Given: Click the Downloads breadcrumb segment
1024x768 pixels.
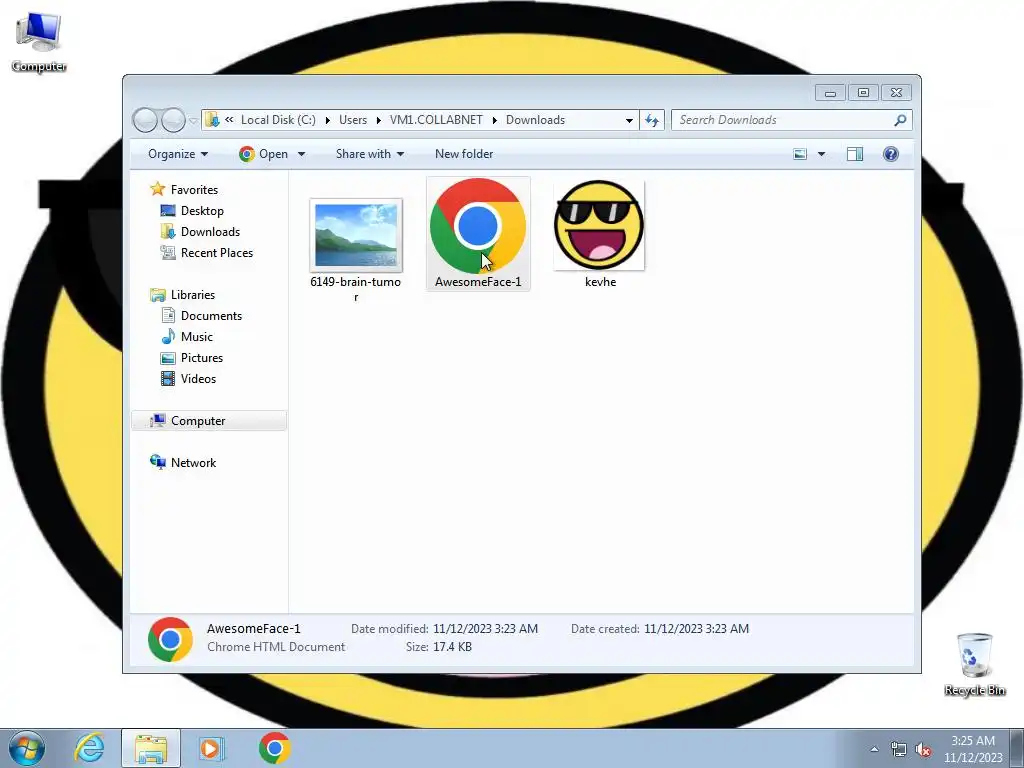Looking at the screenshot, I should (x=536, y=120).
